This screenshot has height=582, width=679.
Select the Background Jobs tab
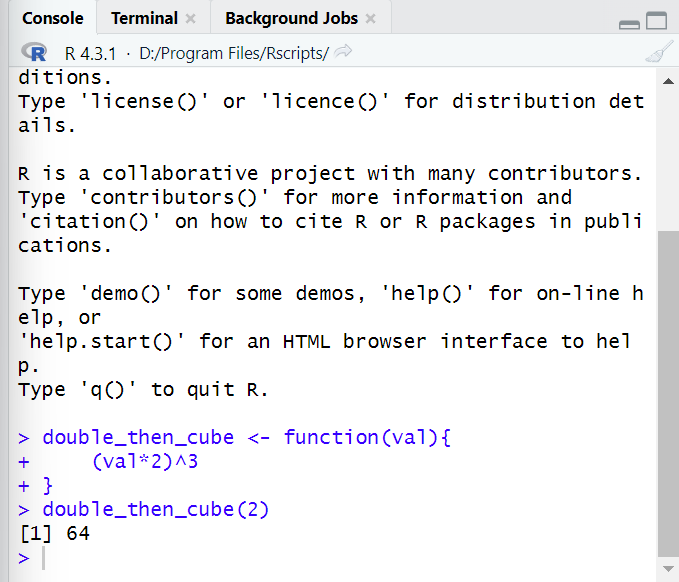point(290,19)
